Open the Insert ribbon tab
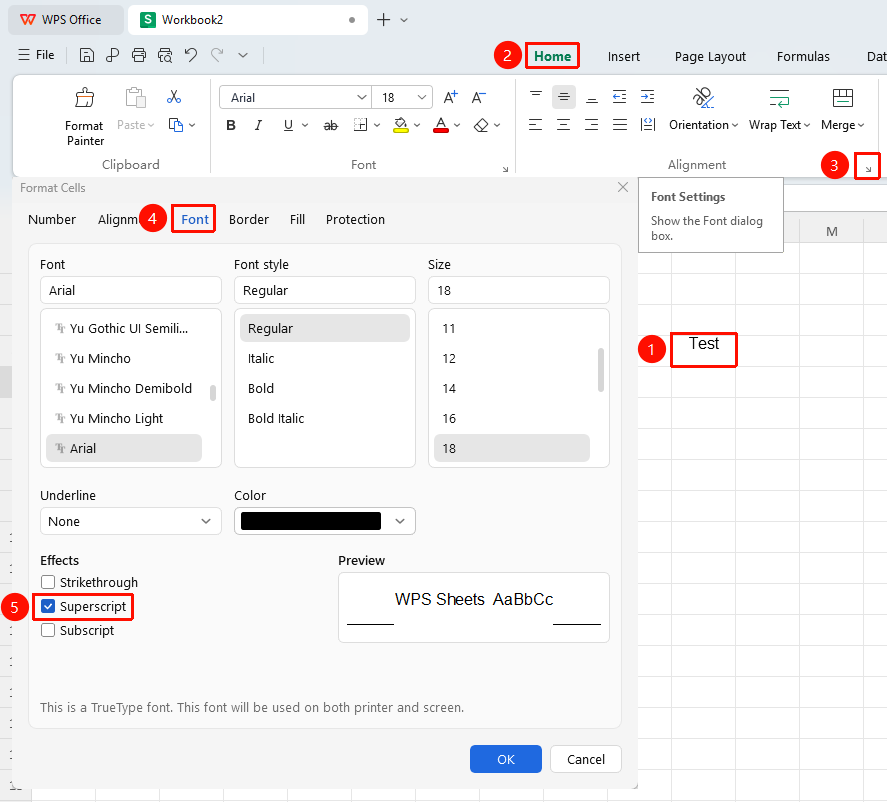The image size is (887, 802). [624, 57]
